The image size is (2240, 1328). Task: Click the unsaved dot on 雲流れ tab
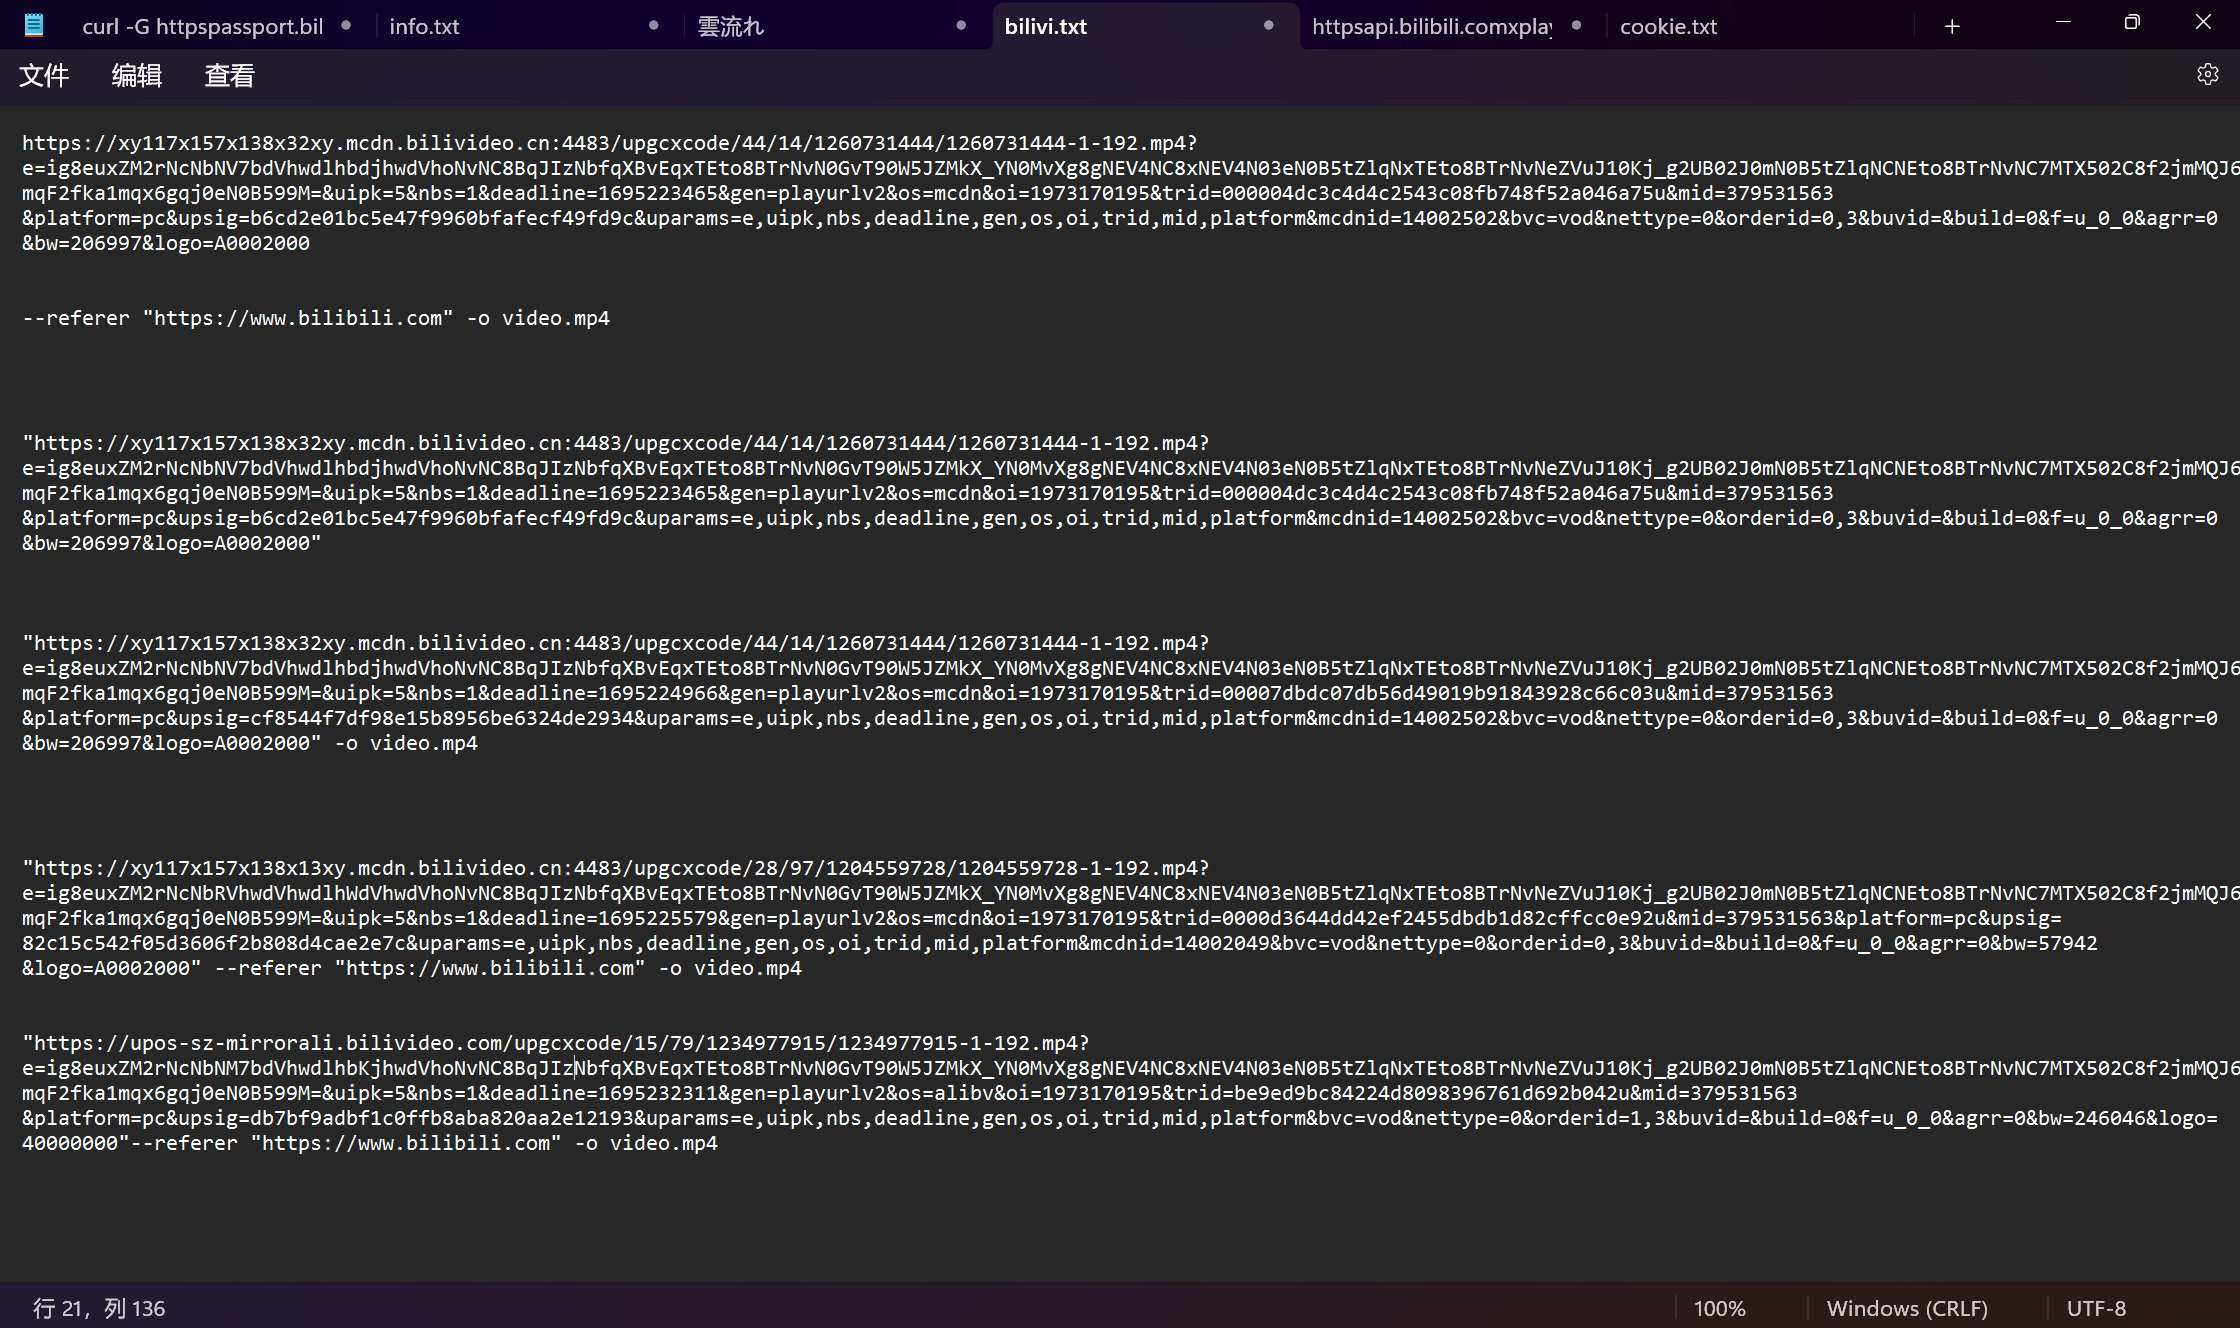click(959, 25)
